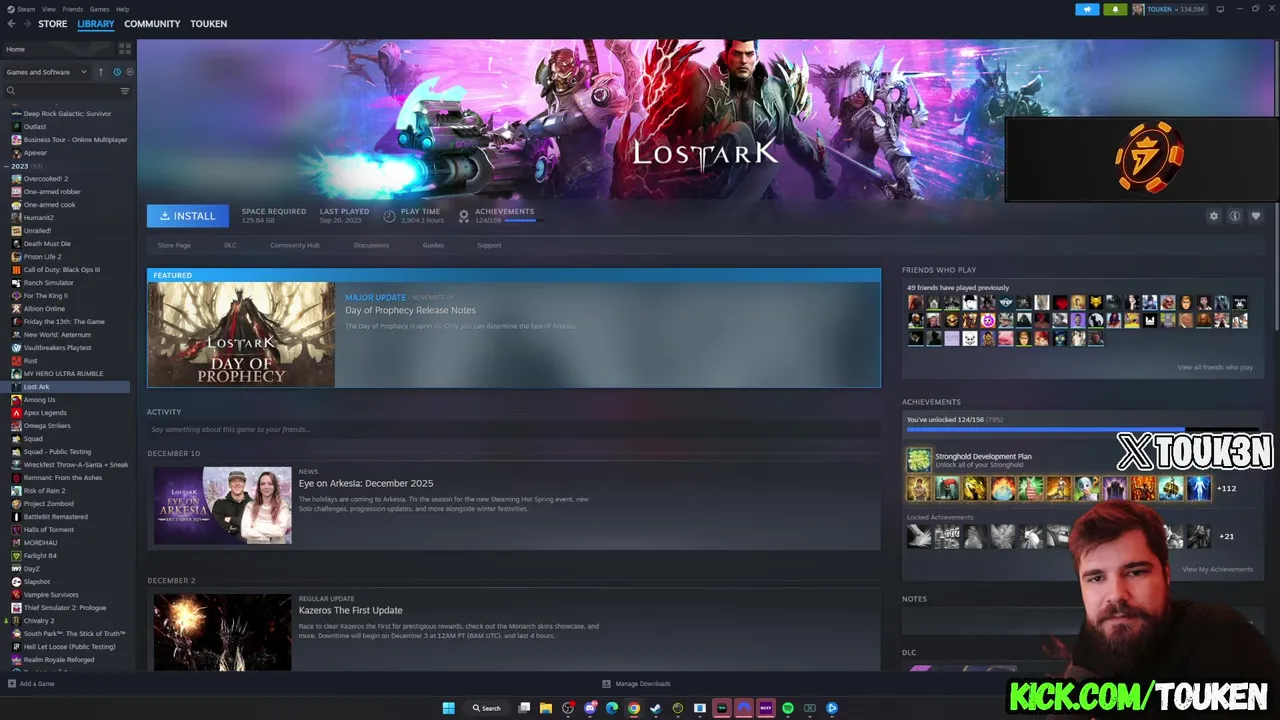The image size is (1280, 720).
Task: Open Lost Ark Support link
Action: (x=489, y=245)
